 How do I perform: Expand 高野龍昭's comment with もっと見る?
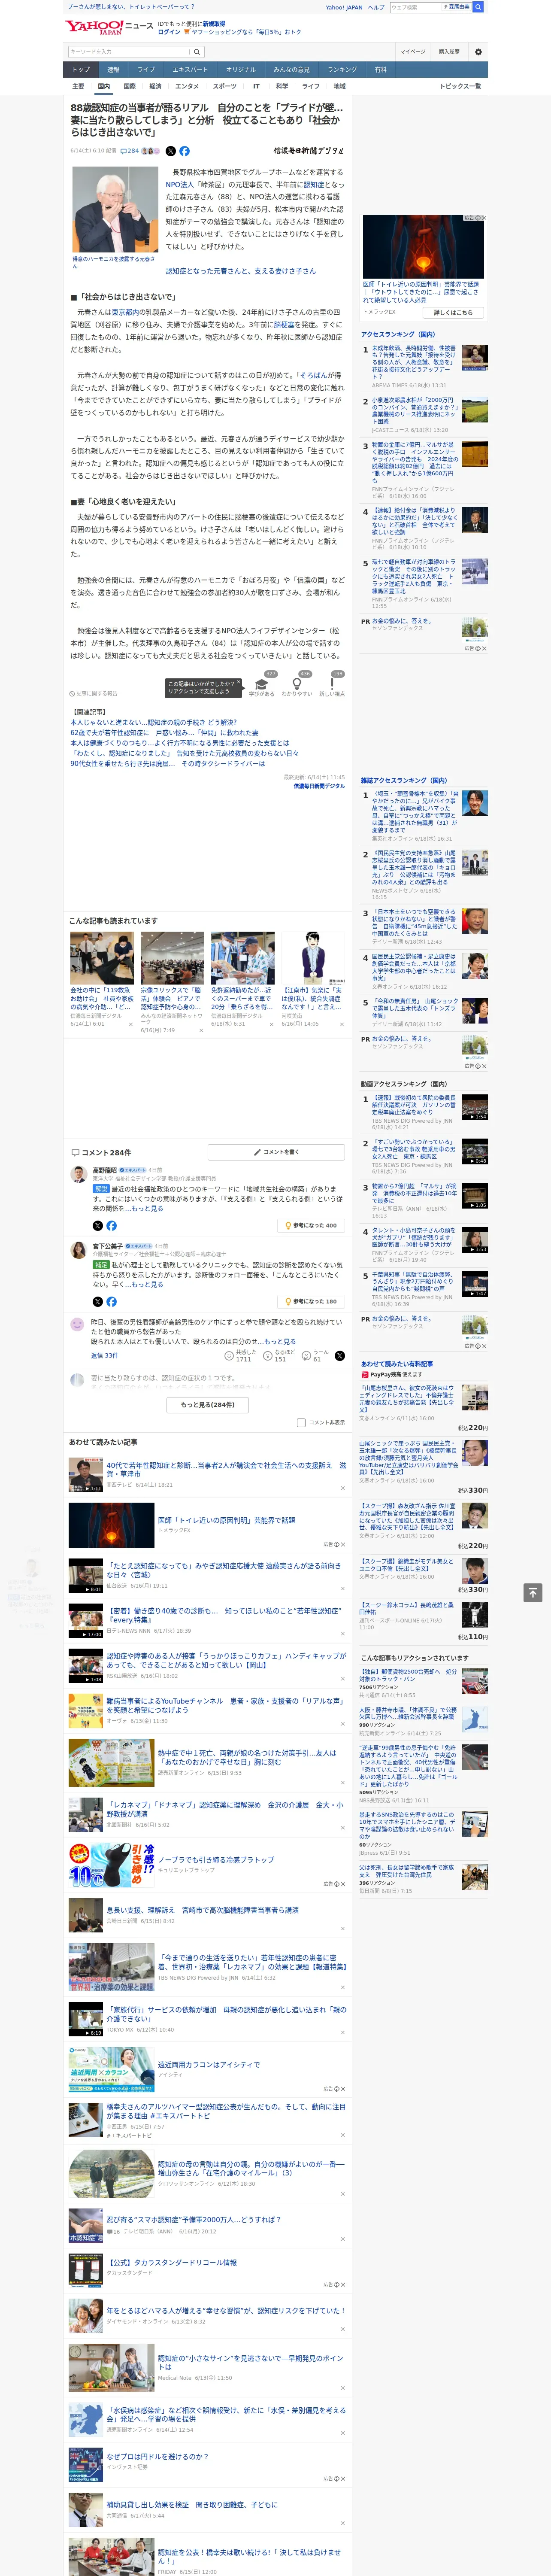click(x=148, y=1208)
